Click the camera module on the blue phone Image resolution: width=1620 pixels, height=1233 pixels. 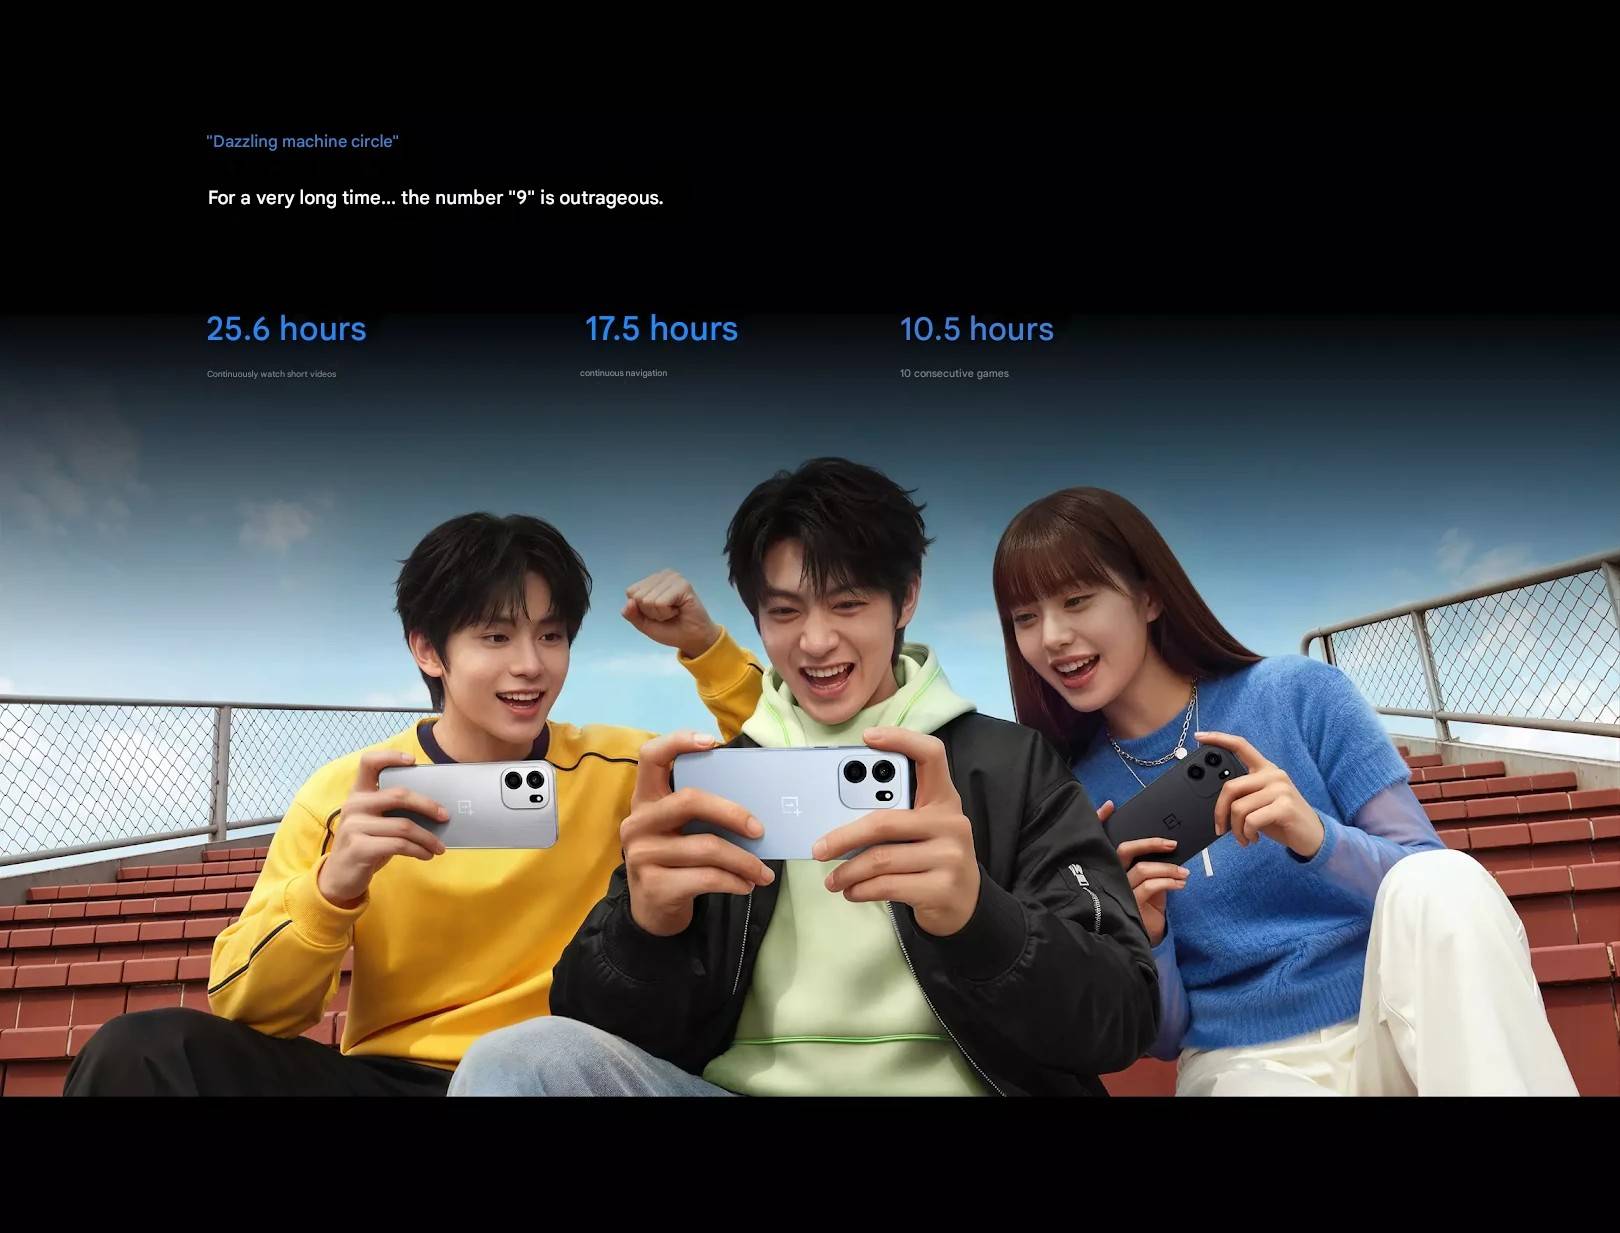click(x=872, y=779)
